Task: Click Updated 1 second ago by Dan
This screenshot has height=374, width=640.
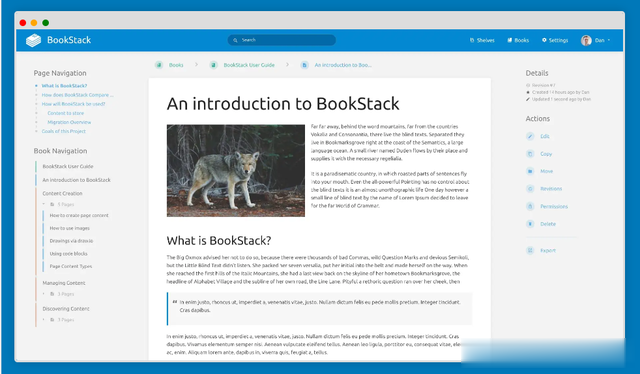Action: click(x=558, y=99)
